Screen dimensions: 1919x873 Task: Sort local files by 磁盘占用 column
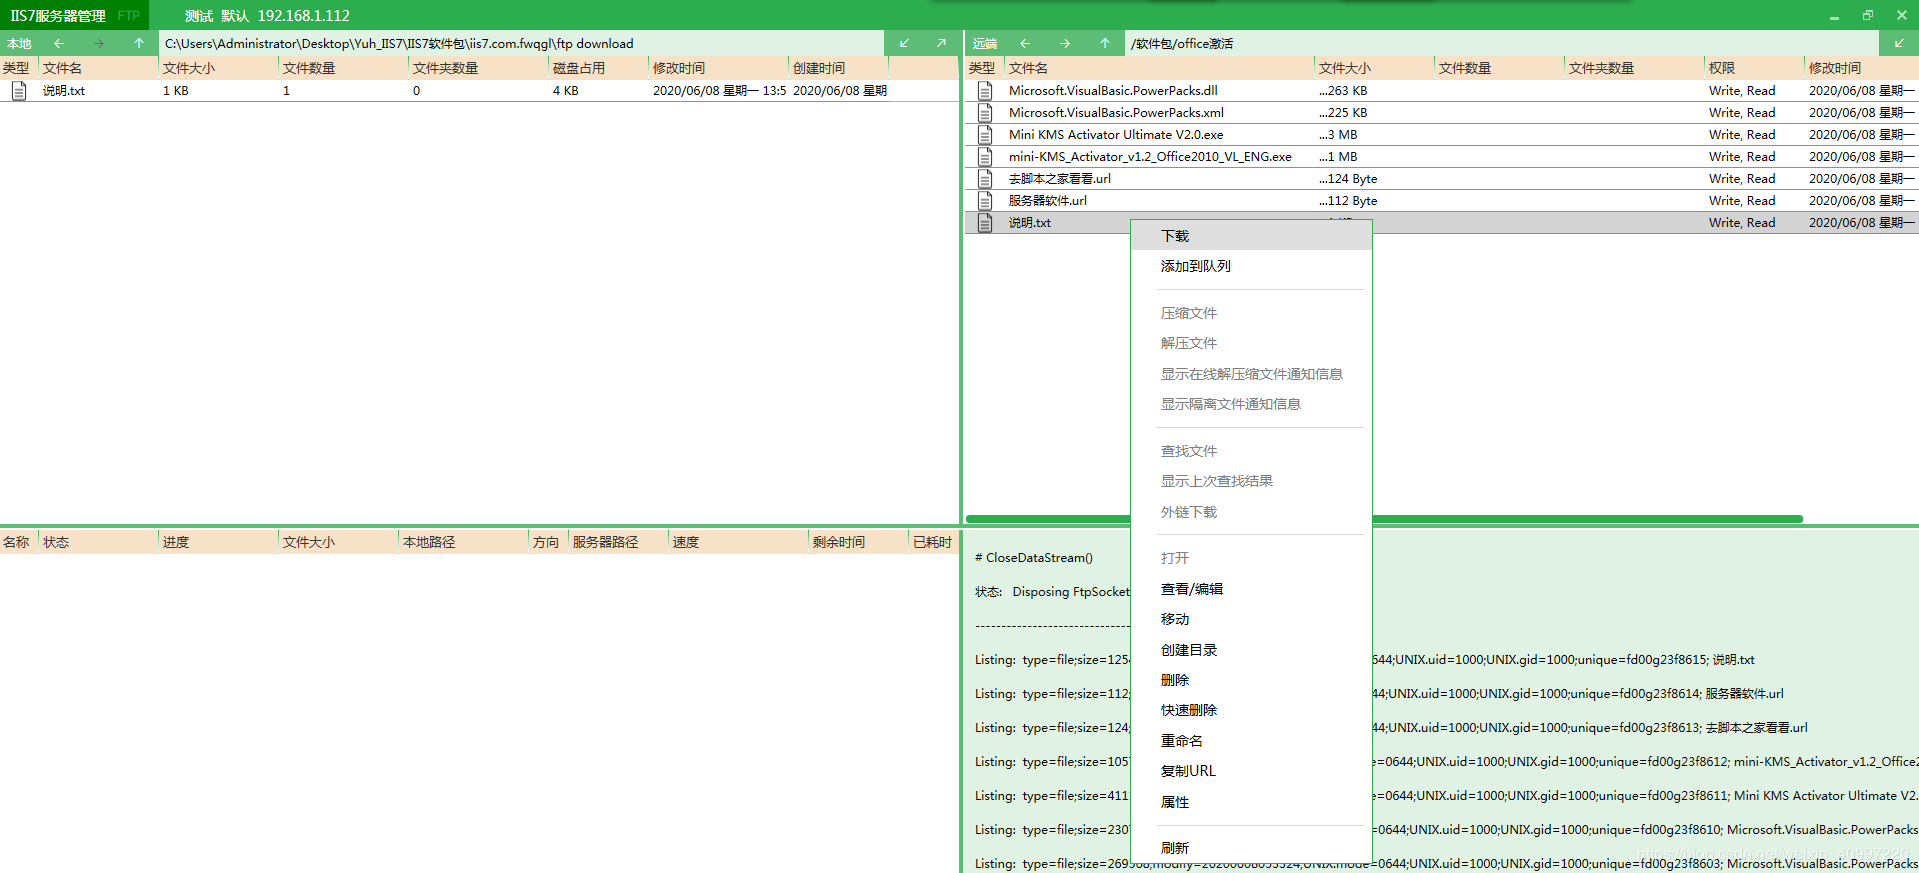pos(598,68)
